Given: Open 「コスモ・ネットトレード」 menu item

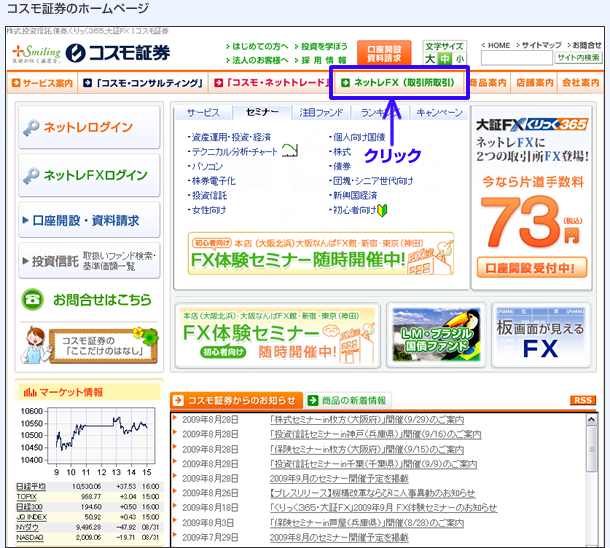Looking at the screenshot, I should click(x=272, y=83).
